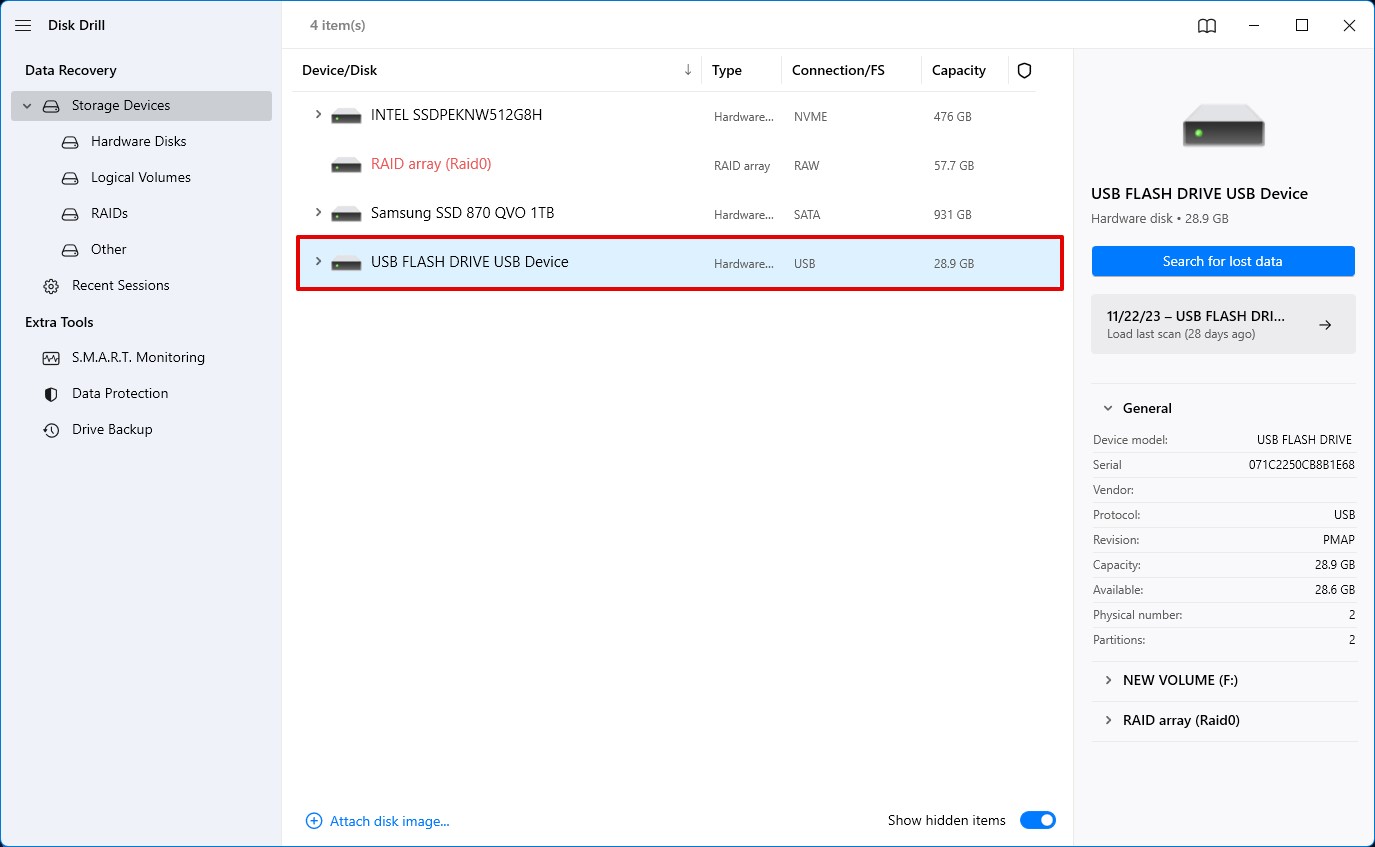1375x847 pixels.
Task: Sort by Capacity column header
Action: [959, 70]
